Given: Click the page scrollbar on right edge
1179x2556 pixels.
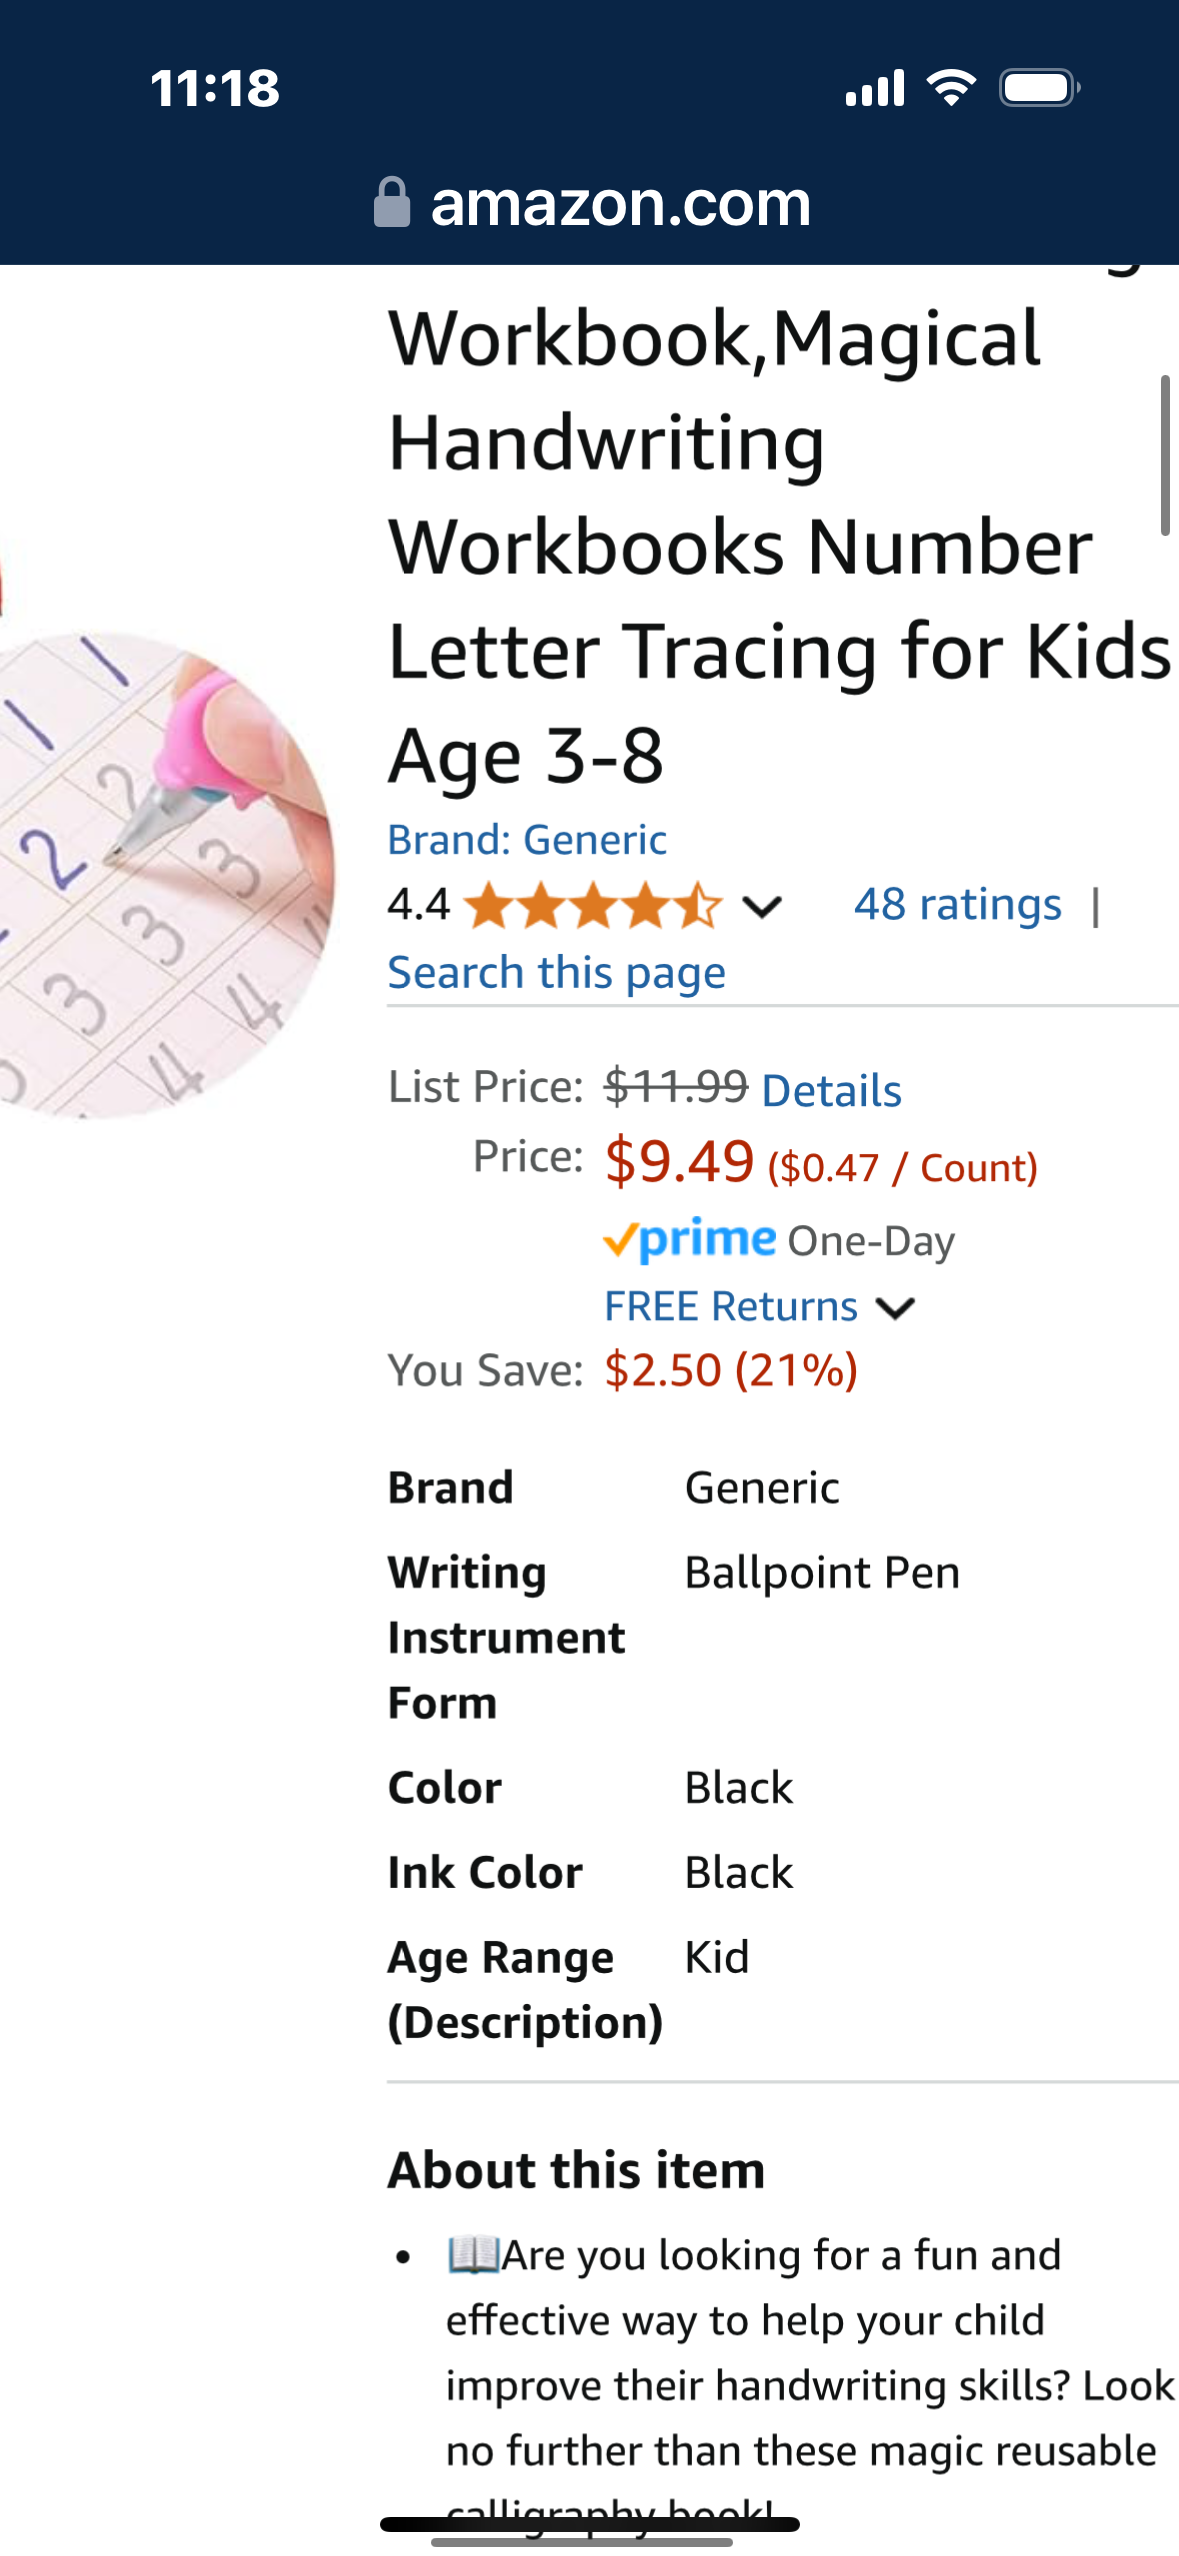Looking at the screenshot, I should (1164, 455).
